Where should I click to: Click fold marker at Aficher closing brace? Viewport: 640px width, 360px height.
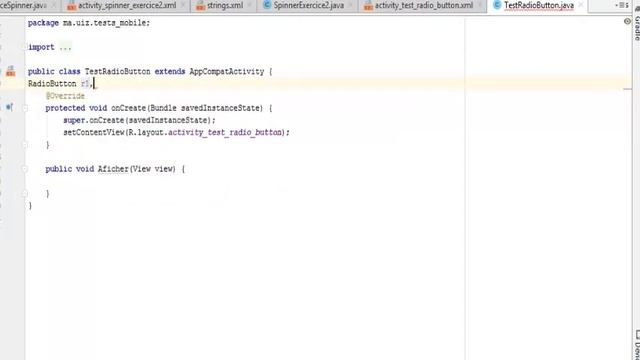[x=24, y=193]
